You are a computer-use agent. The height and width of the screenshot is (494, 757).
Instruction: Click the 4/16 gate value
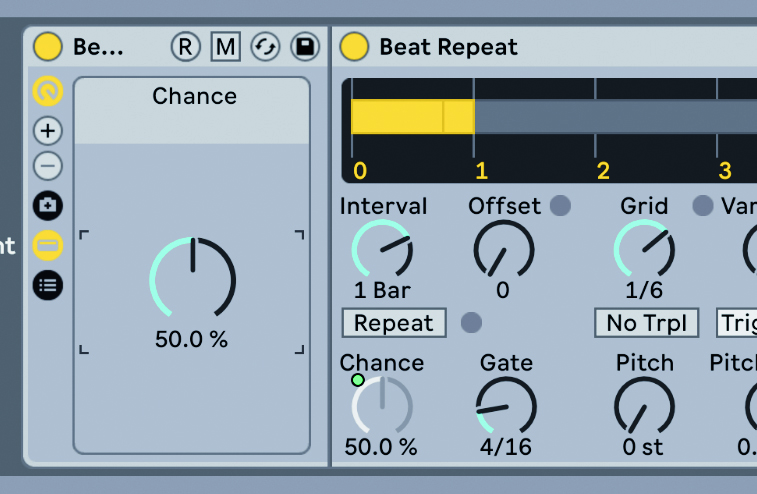(505, 447)
